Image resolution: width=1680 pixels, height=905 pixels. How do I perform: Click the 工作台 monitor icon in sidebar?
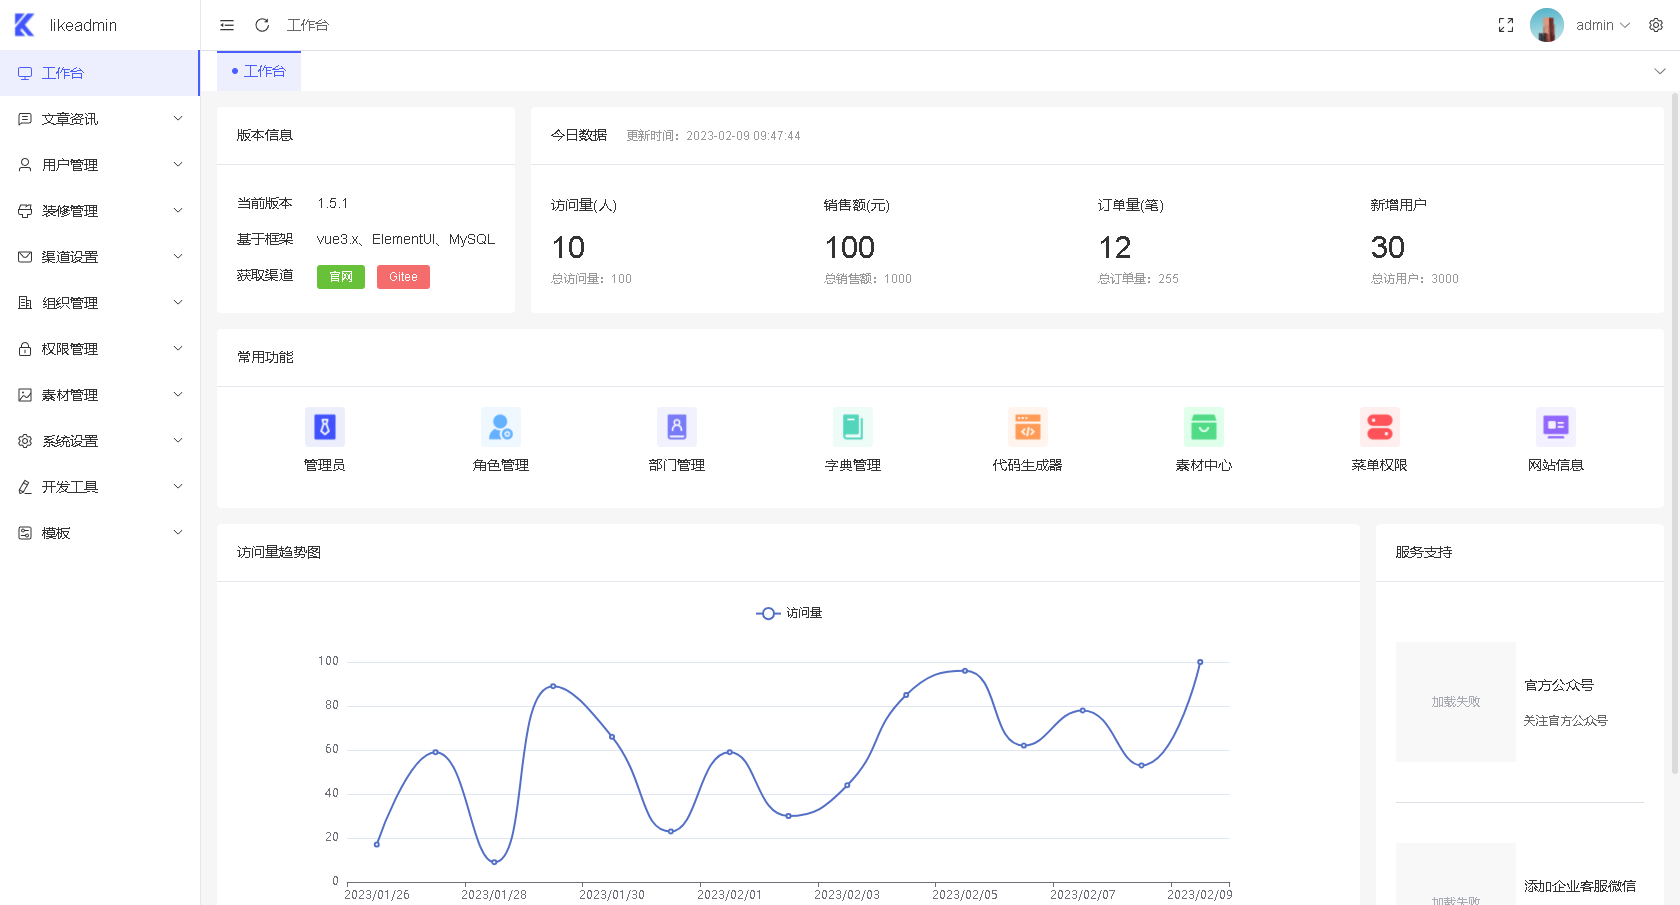pyautogui.click(x=25, y=73)
